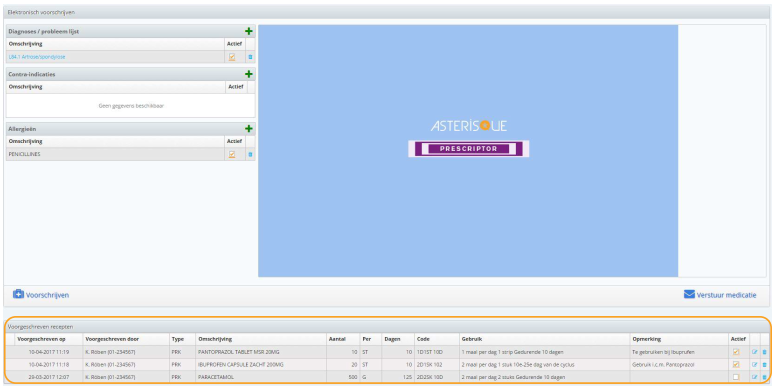This screenshot has width=776, height=389.
Task: Sort prescriptions by Voorgeschreven op column
Action: [41, 340]
